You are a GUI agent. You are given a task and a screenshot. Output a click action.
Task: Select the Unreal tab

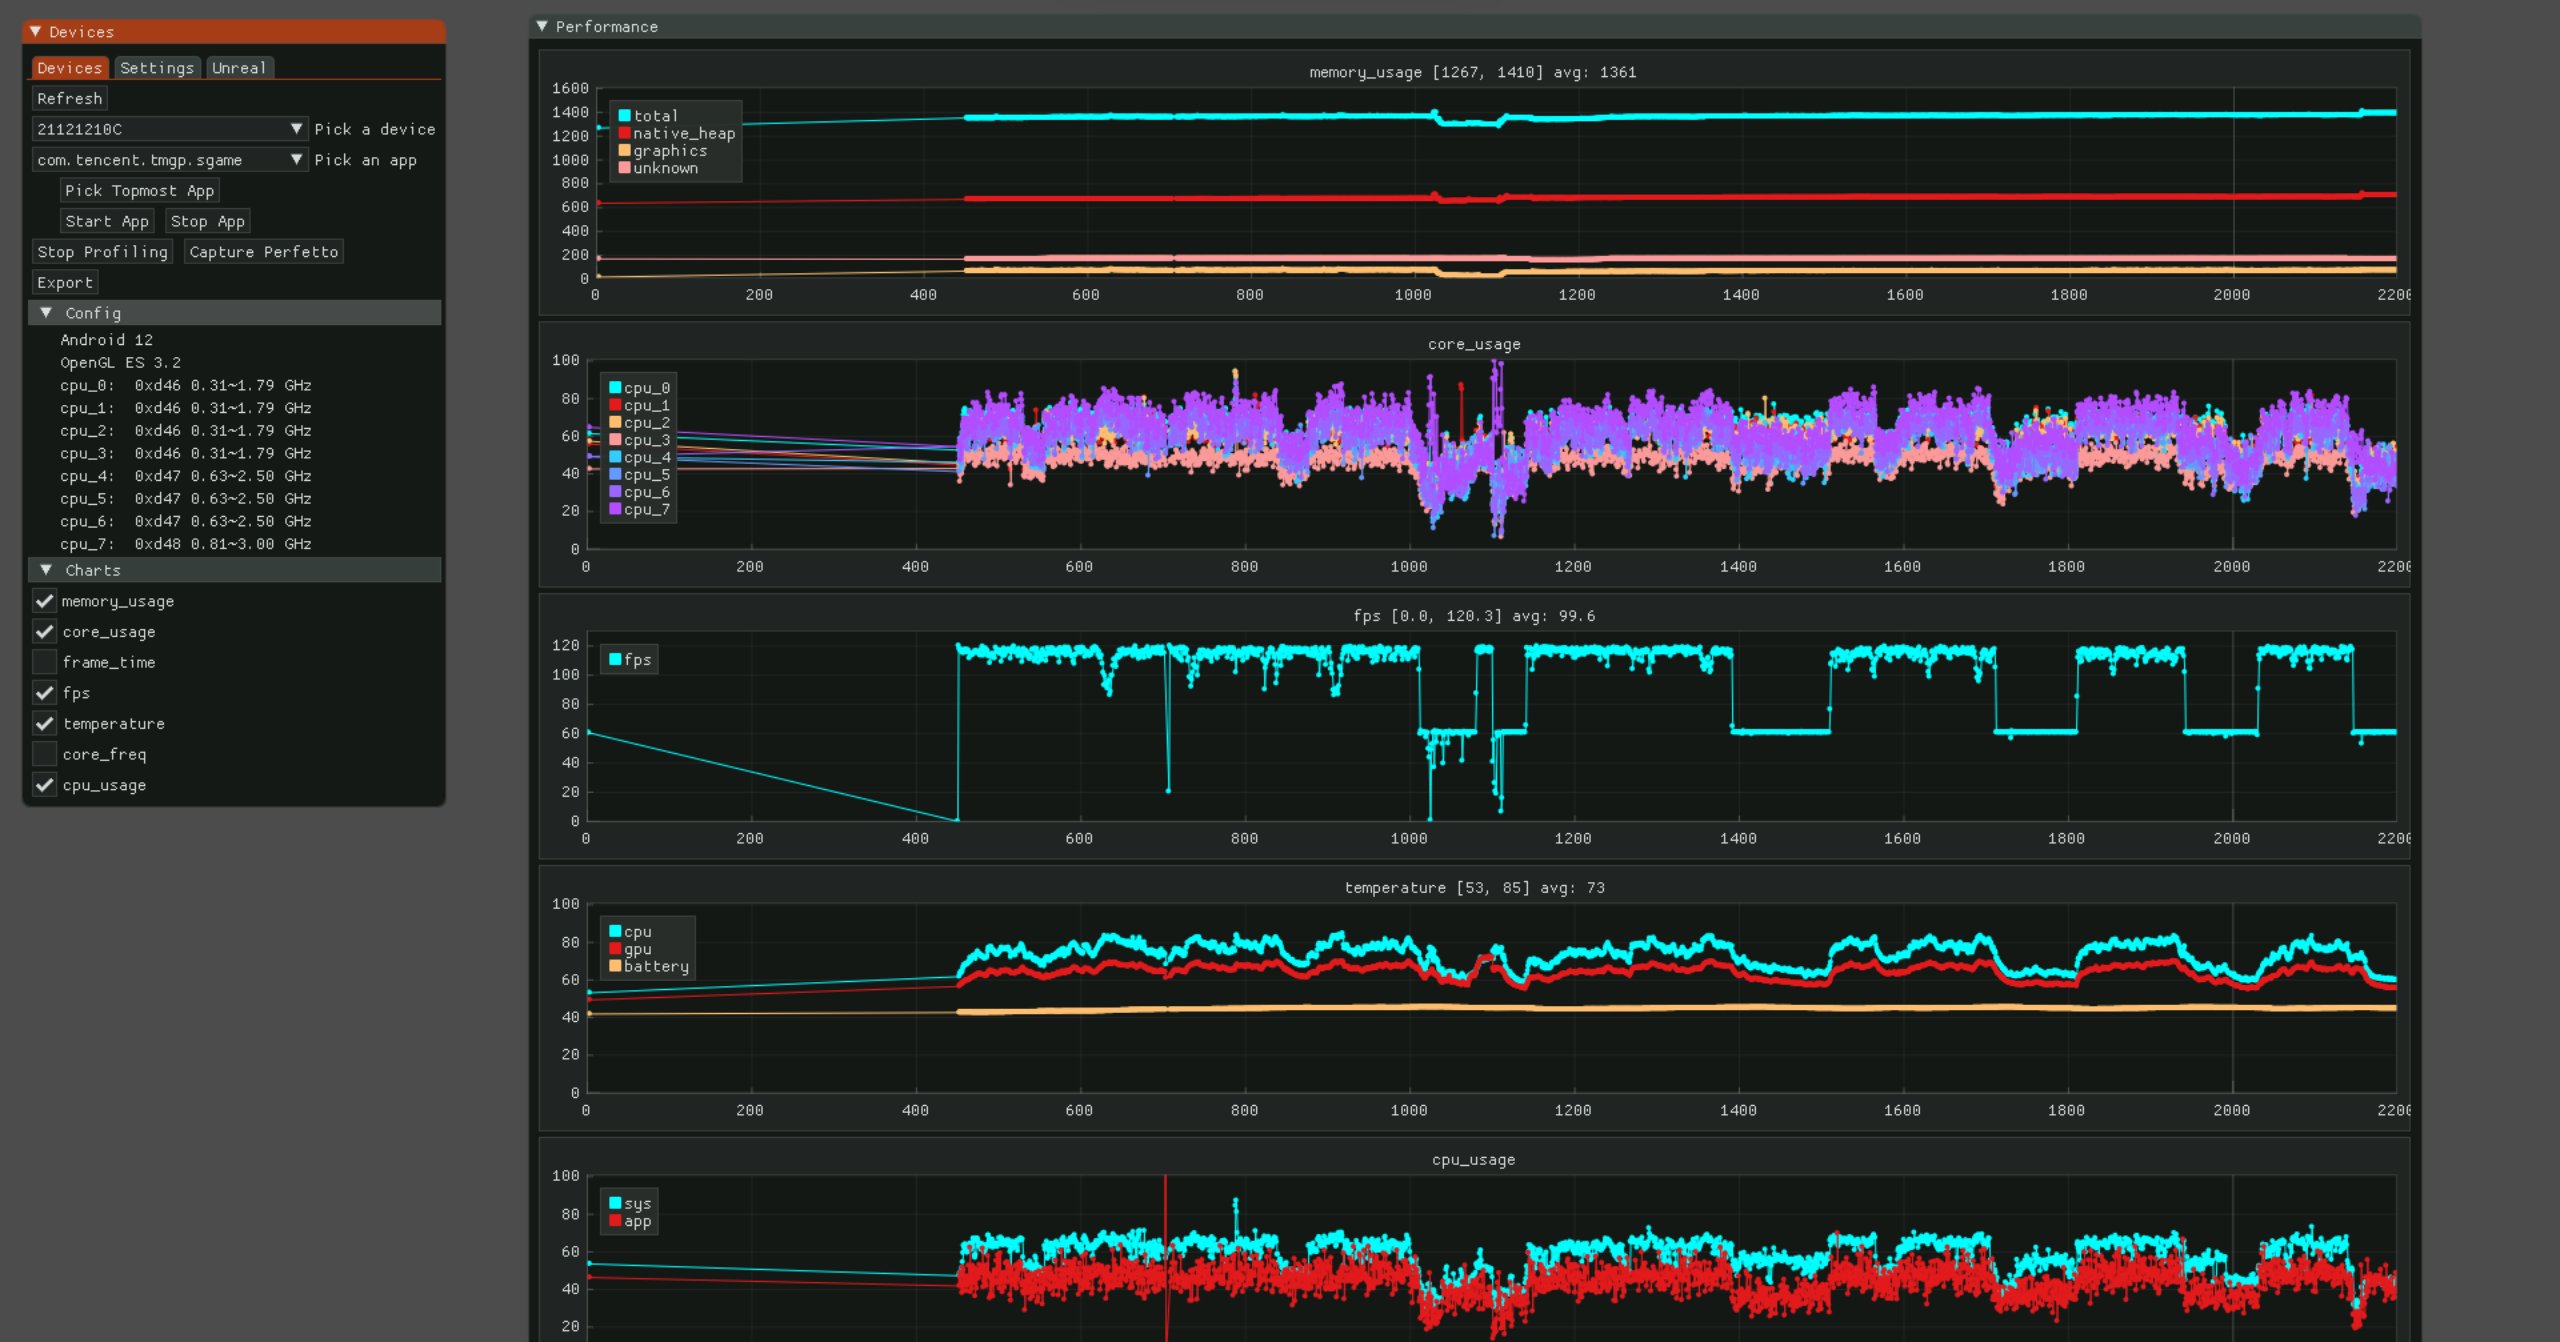[x=234, y=68]
